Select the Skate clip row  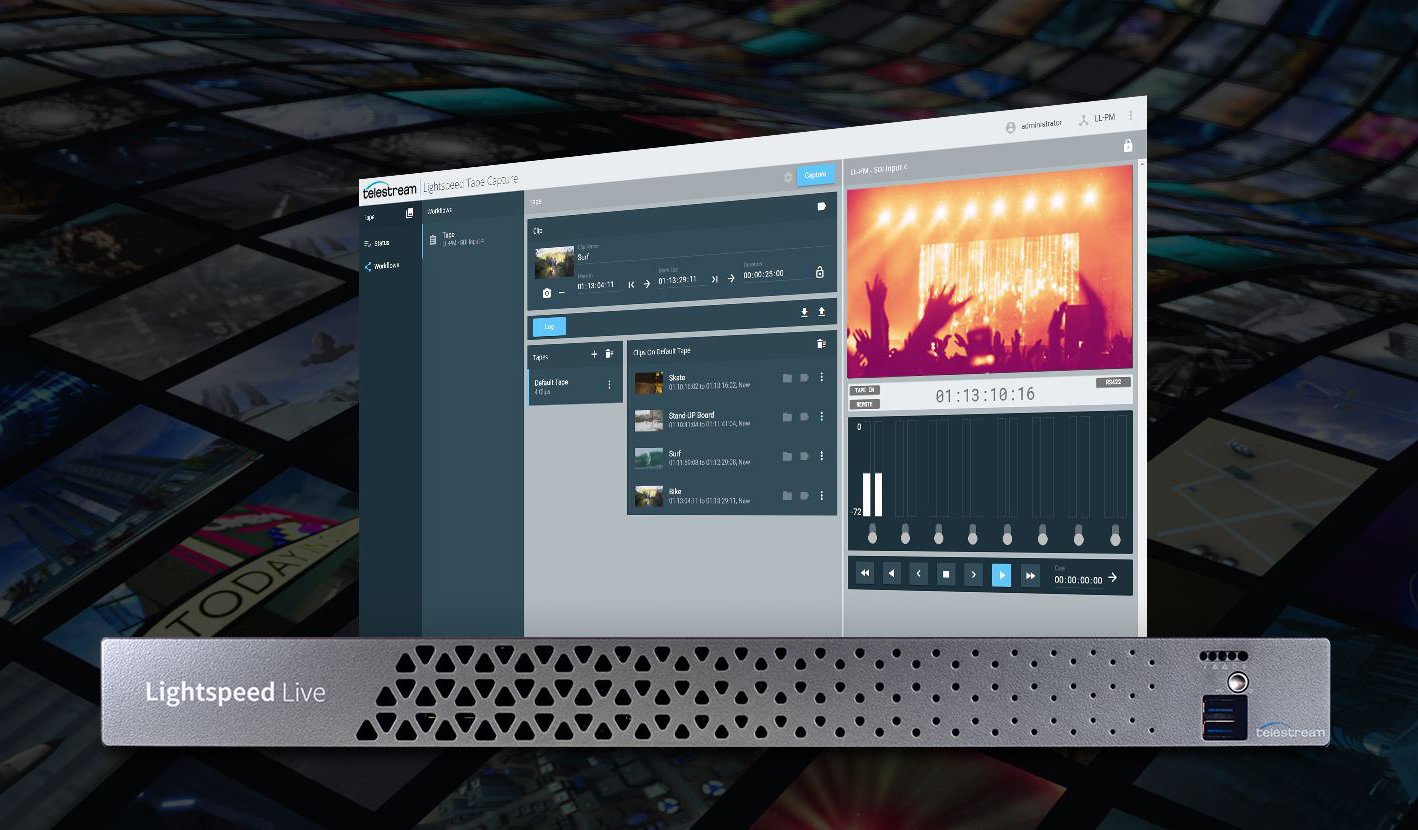pyautogui.click(x=732, y=381)
